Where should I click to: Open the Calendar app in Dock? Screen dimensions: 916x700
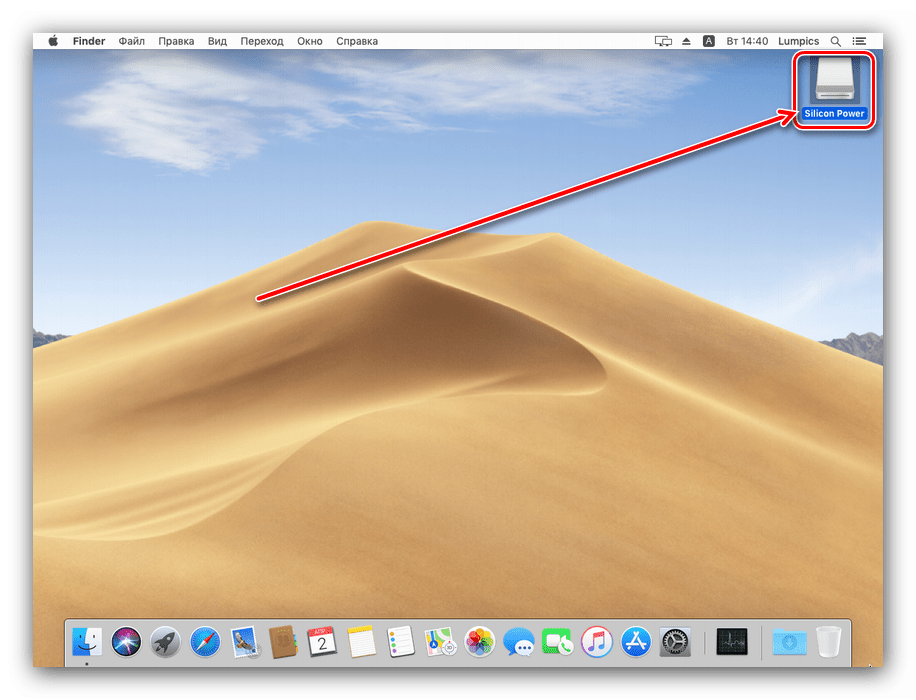tap(322, 641)
